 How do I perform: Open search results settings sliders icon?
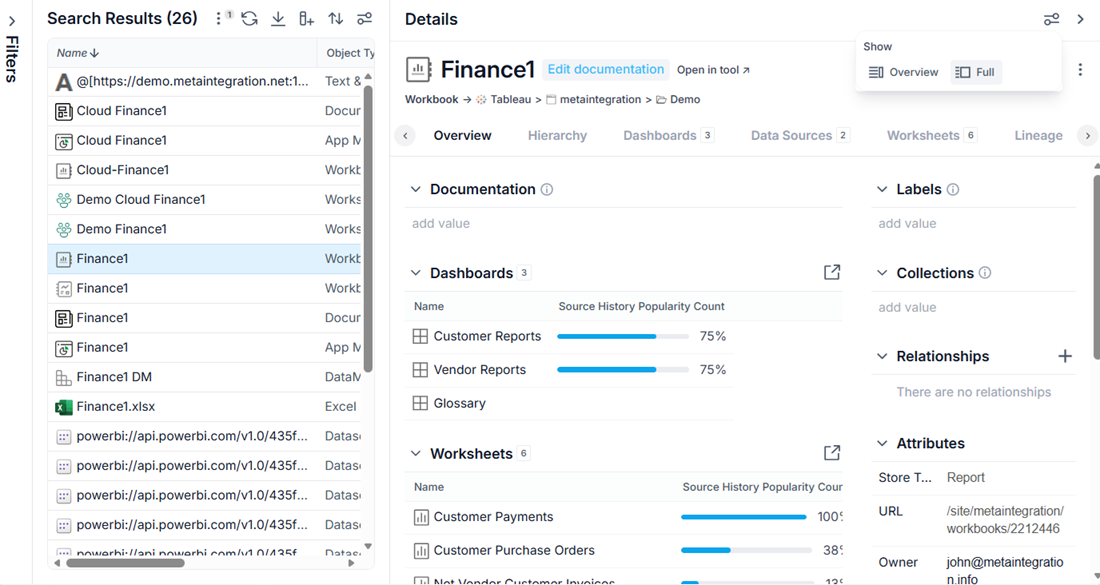tap(364, 19)
